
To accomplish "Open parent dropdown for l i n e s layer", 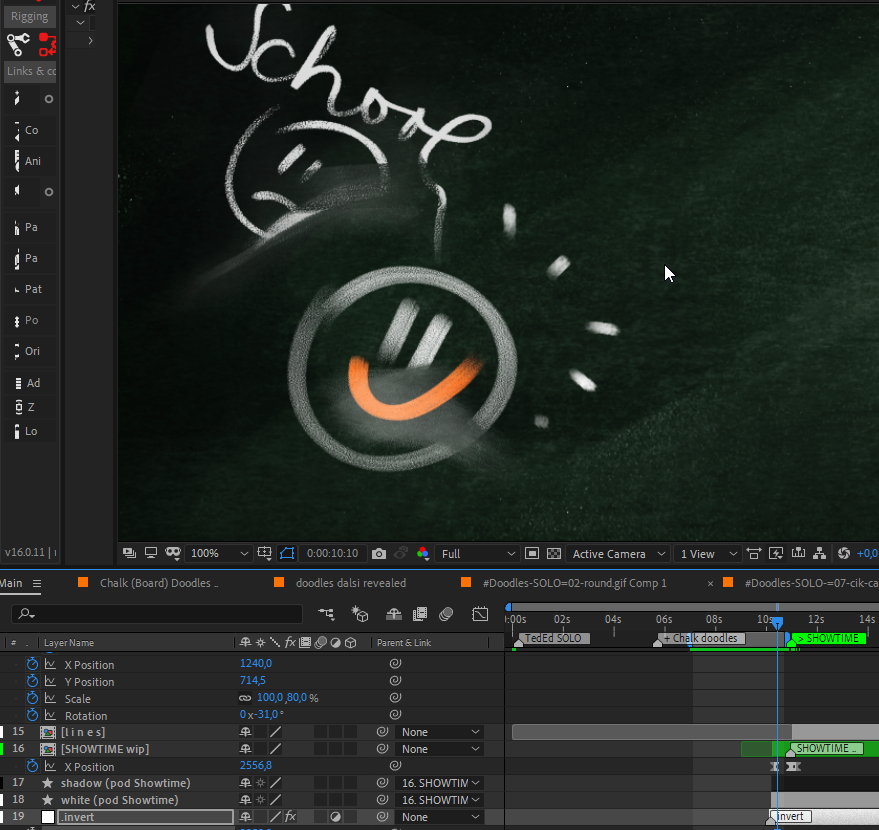I will click(x=440, y=732).
